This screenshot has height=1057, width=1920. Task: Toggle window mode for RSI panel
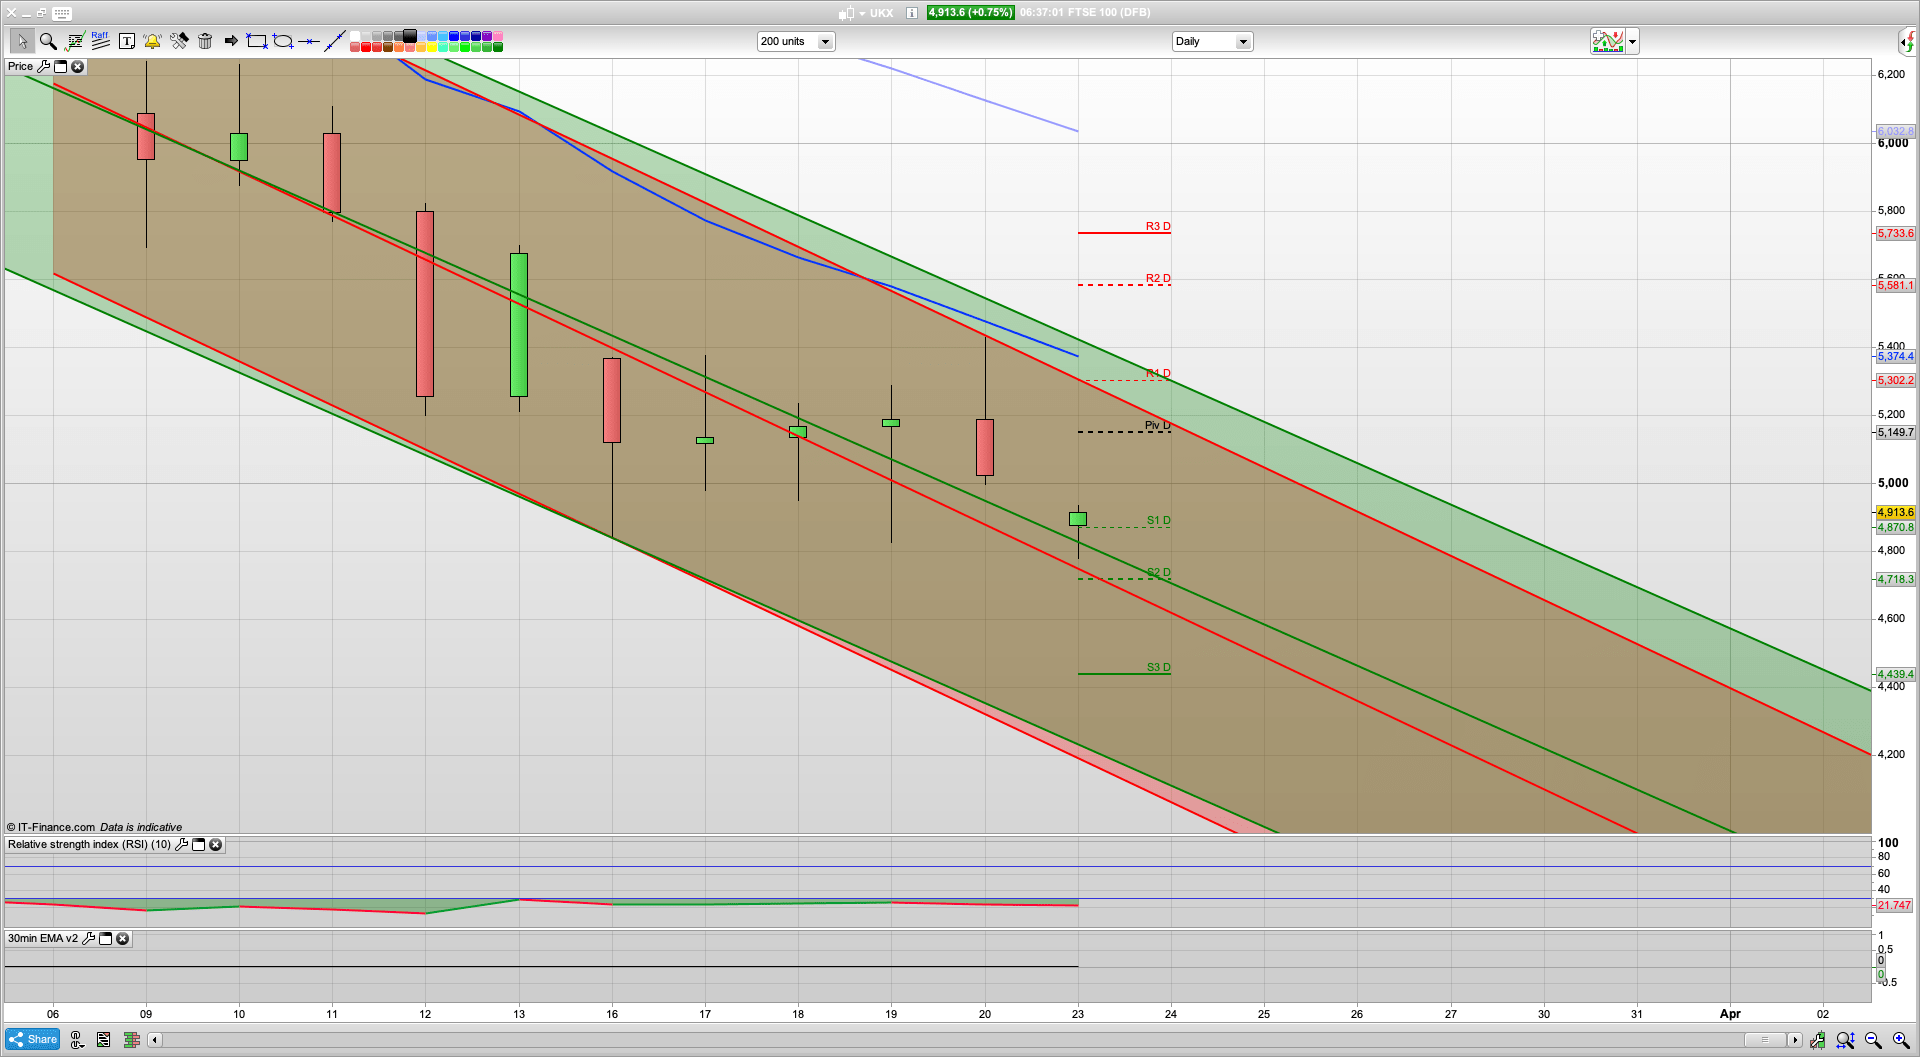[x=198, y=845]
